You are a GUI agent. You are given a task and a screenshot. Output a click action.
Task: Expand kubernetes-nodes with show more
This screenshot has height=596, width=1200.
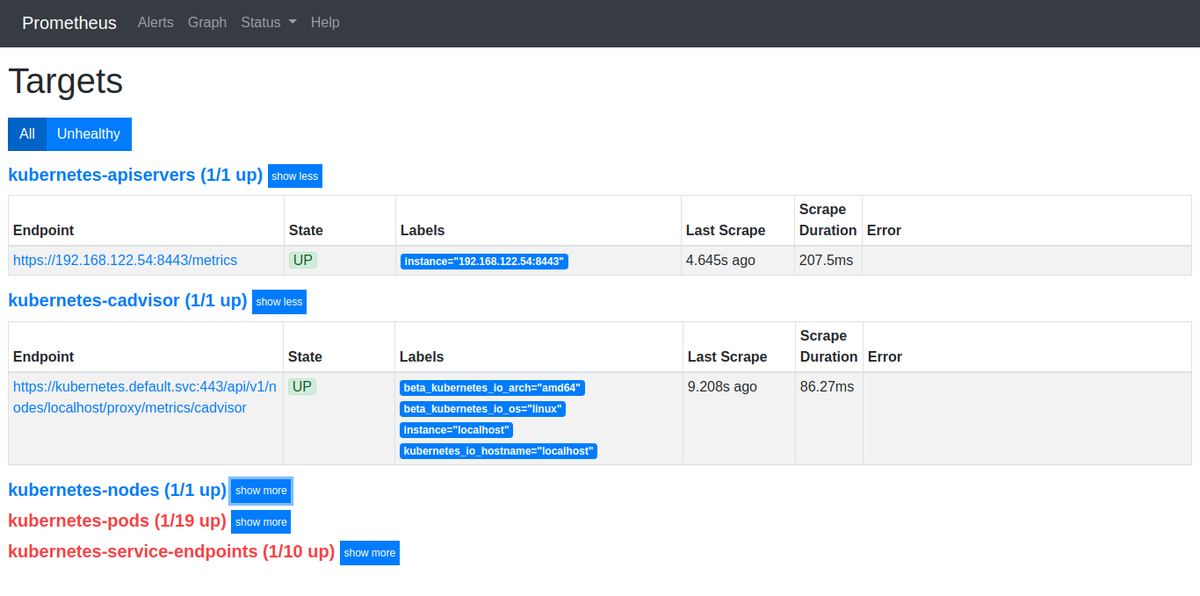[x=261, y=491]
